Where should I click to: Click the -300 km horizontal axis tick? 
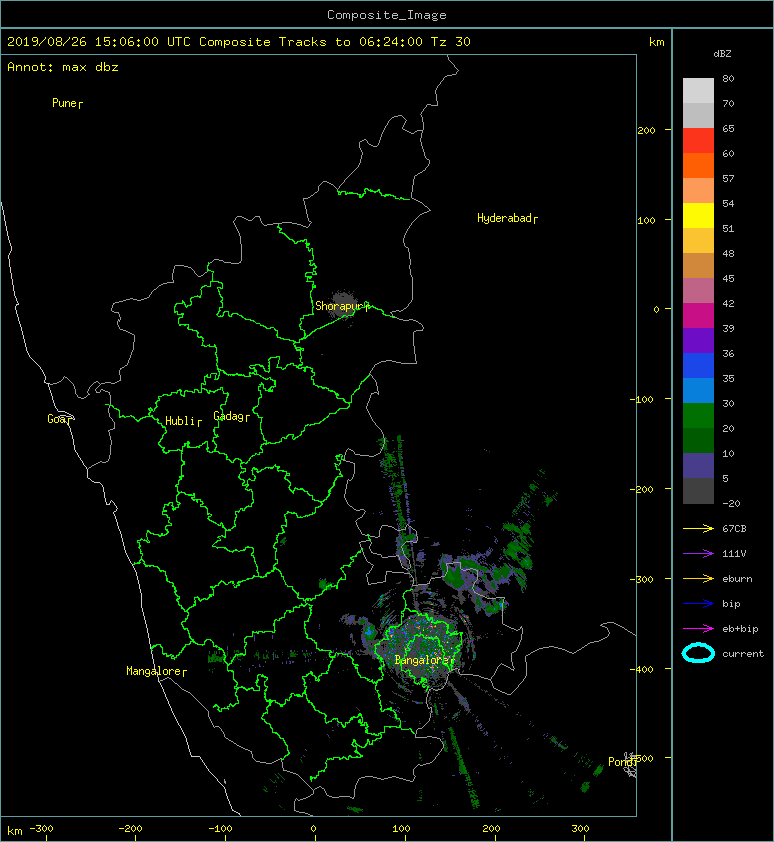(x=41, y=829)
